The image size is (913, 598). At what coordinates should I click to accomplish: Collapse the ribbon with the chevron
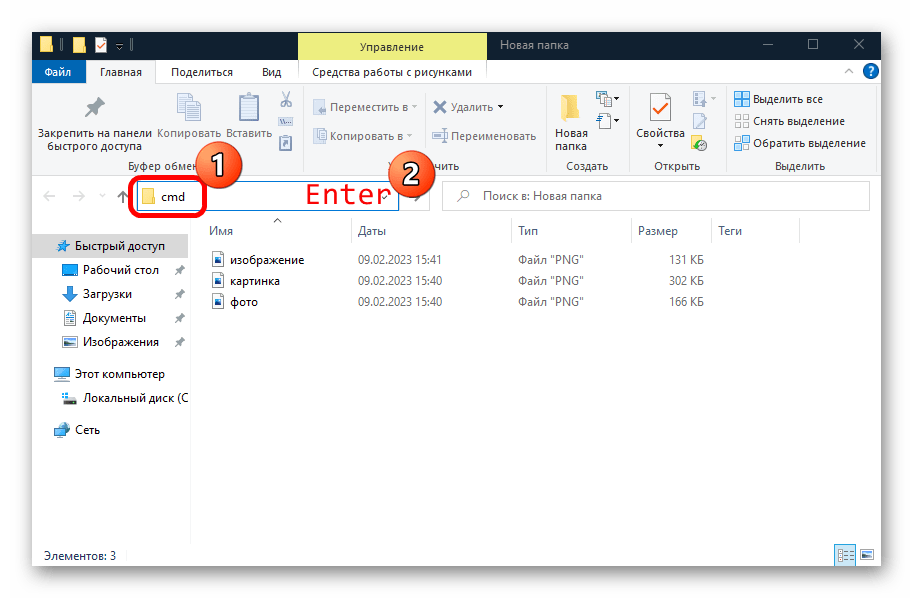pos(850,72)
